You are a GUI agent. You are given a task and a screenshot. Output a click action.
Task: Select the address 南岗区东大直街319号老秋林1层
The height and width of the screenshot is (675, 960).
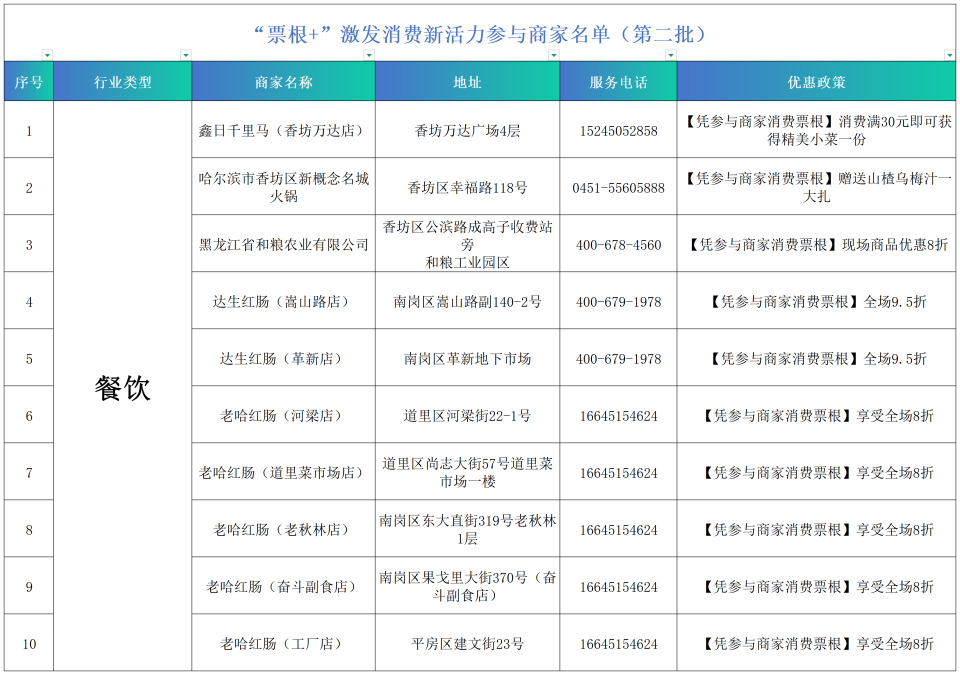click(467, 529)
